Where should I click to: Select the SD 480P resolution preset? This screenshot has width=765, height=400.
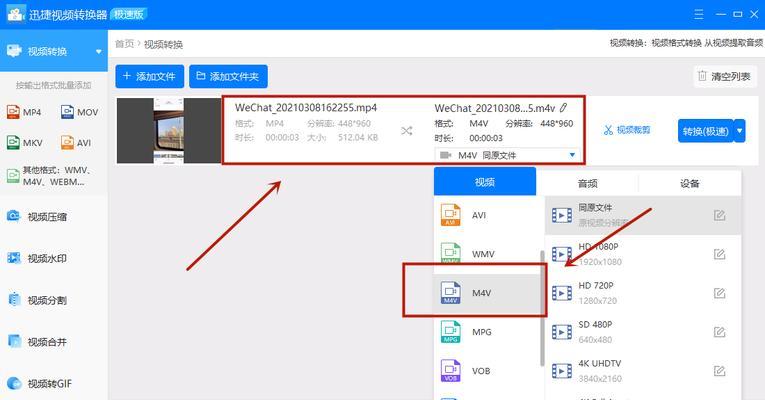643,332
